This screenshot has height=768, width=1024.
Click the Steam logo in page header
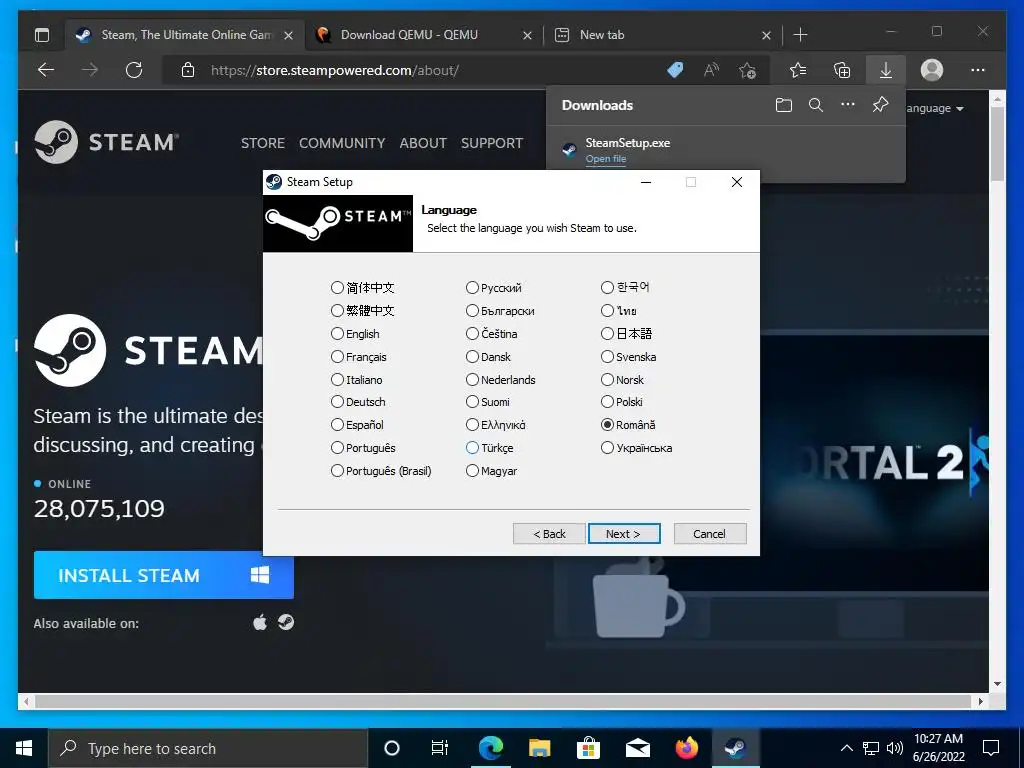(x=106, y=142)
